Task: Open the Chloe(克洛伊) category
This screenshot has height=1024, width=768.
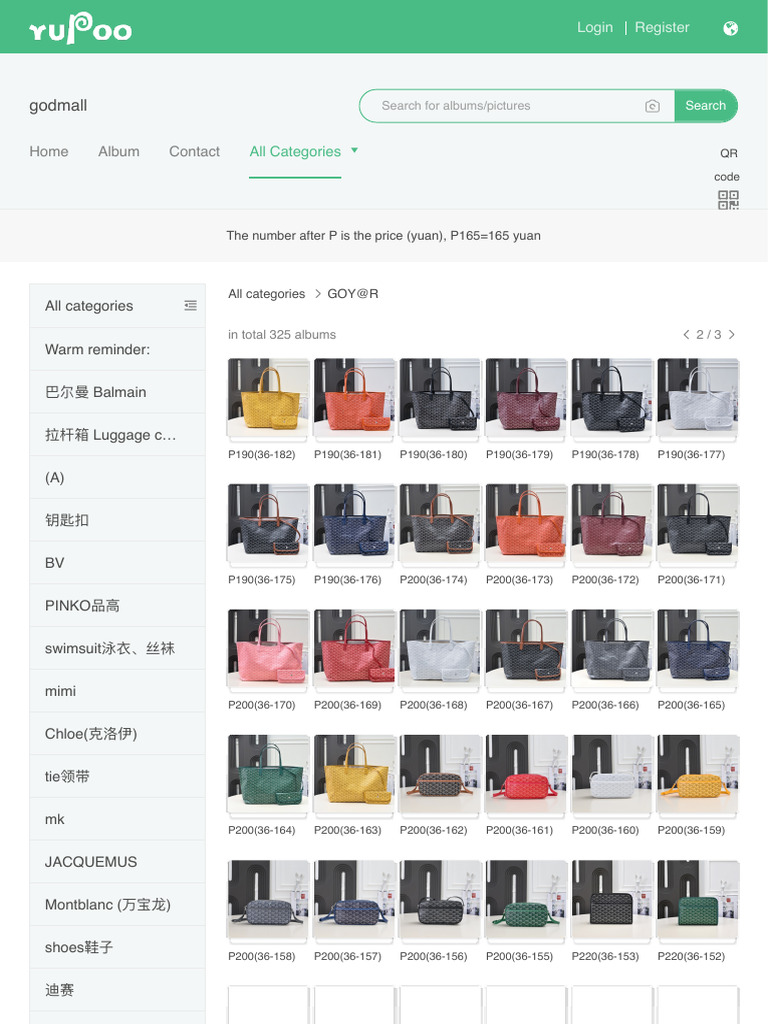Action: click(118, 734)
